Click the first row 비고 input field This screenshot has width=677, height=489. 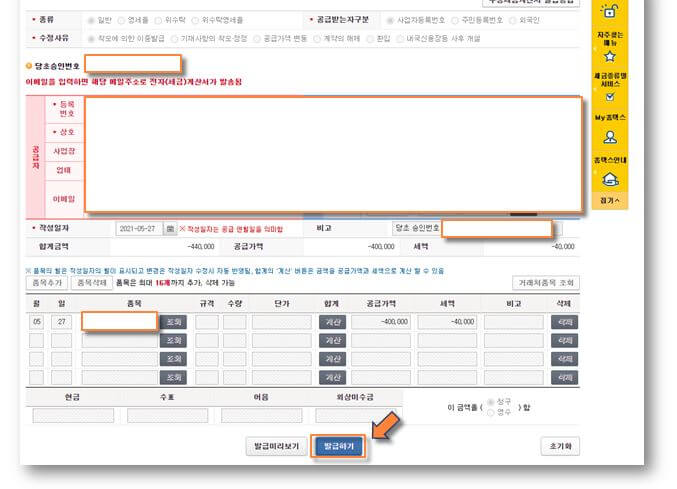pos(513,322)
